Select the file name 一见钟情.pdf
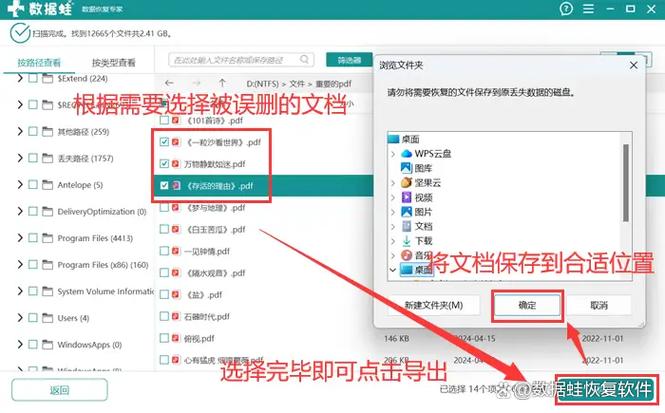 (207, 251)
